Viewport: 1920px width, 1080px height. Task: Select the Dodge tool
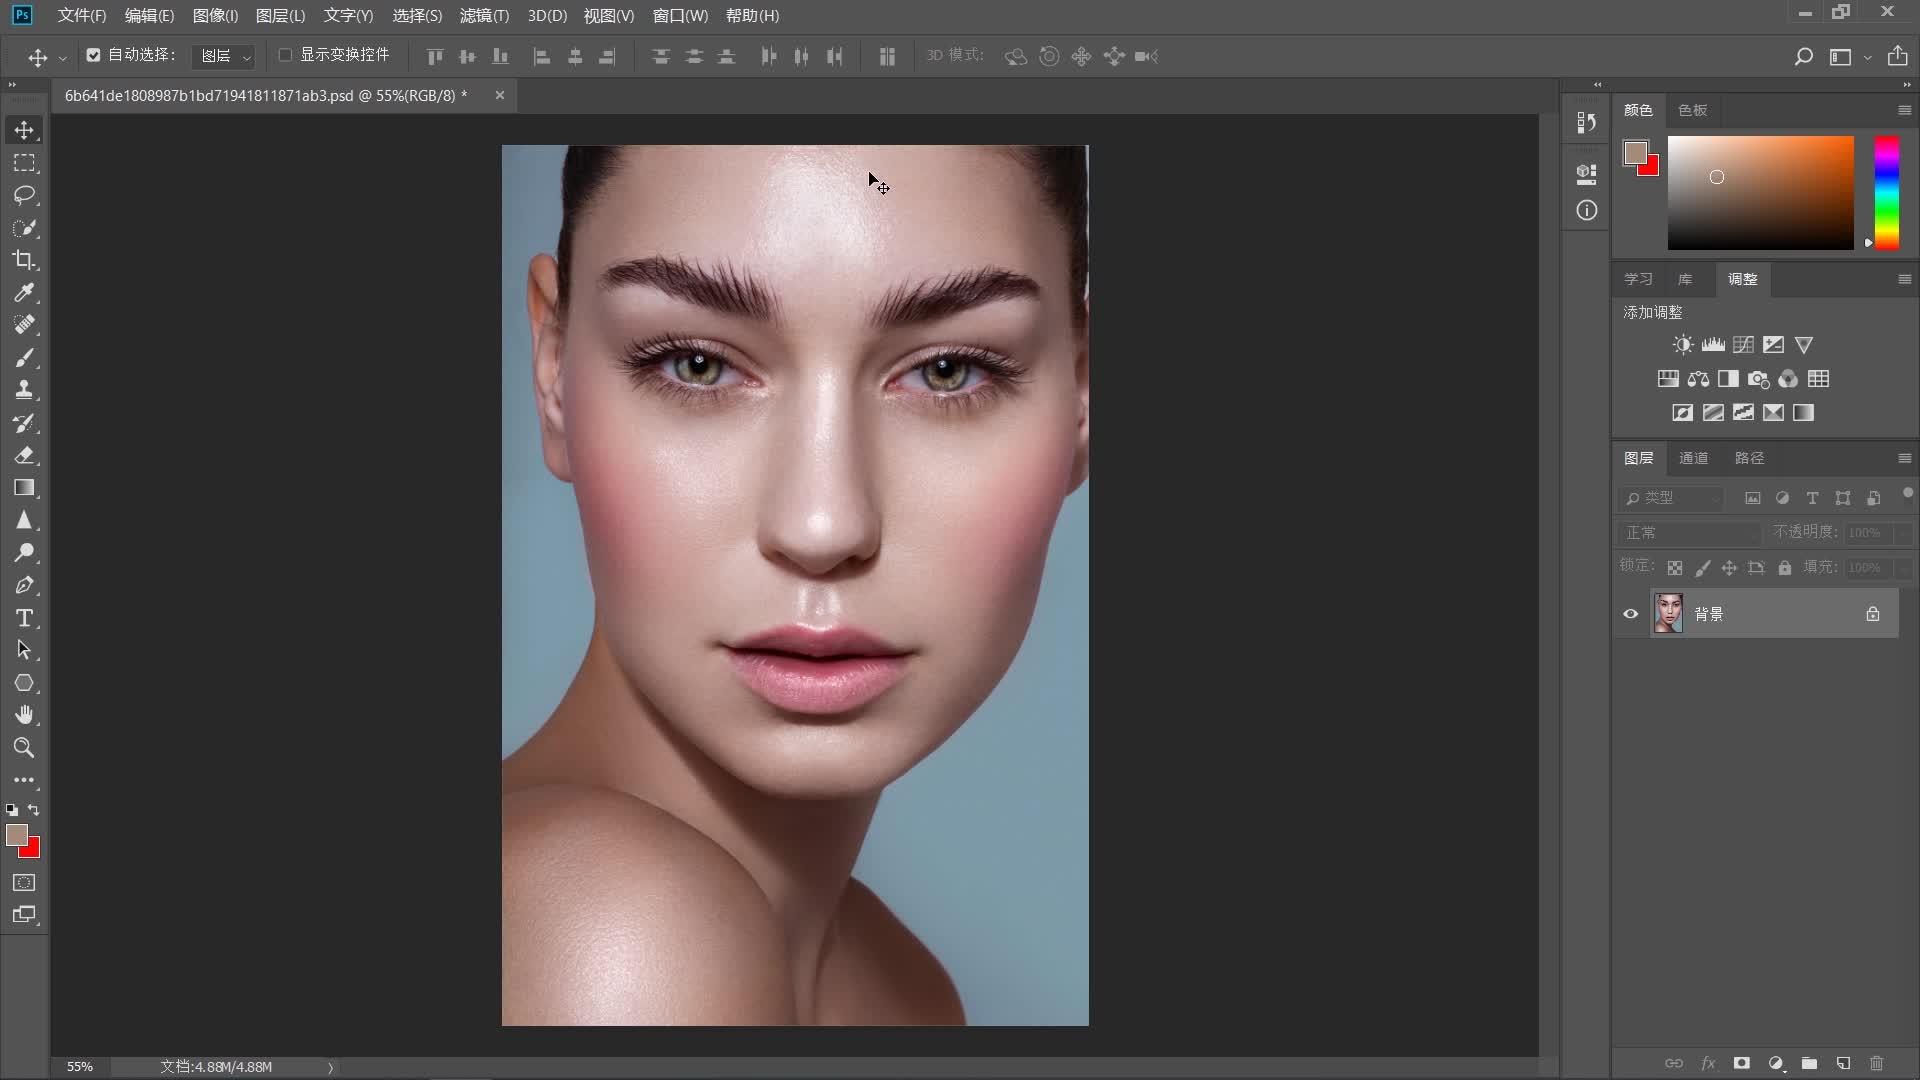click(24, 553)
